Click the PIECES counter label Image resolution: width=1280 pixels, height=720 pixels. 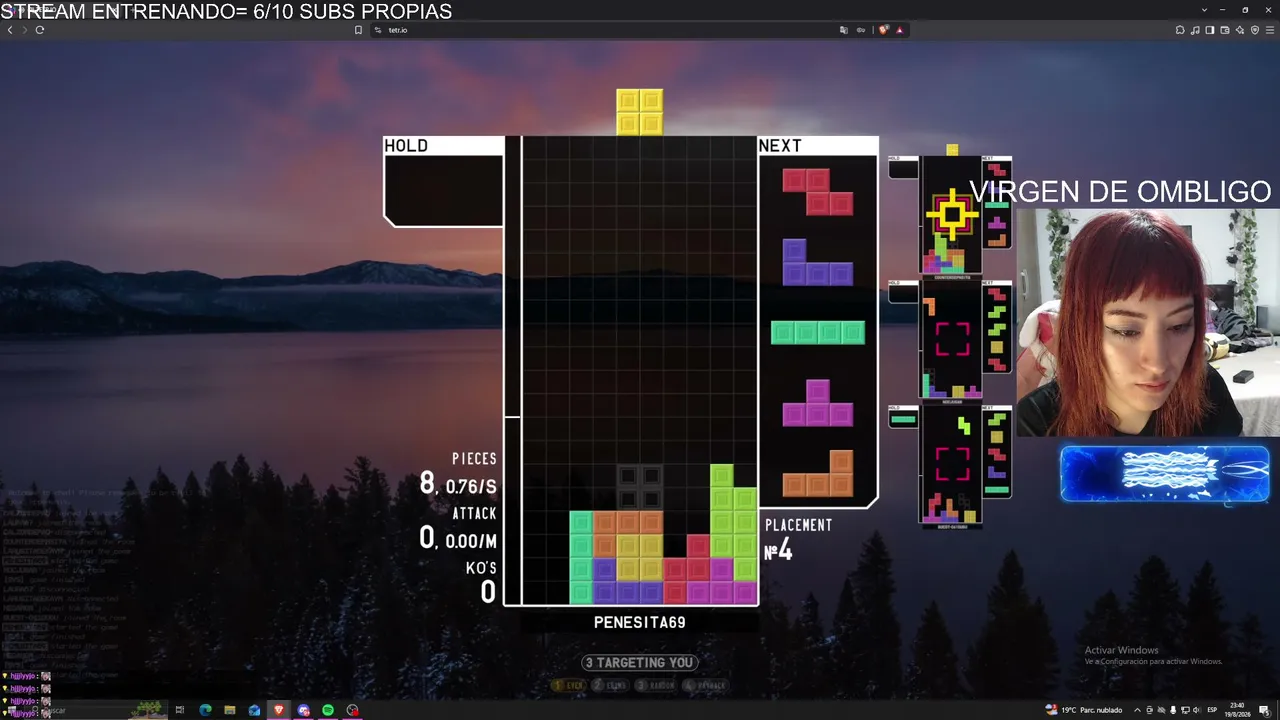[x=474, y=458]
